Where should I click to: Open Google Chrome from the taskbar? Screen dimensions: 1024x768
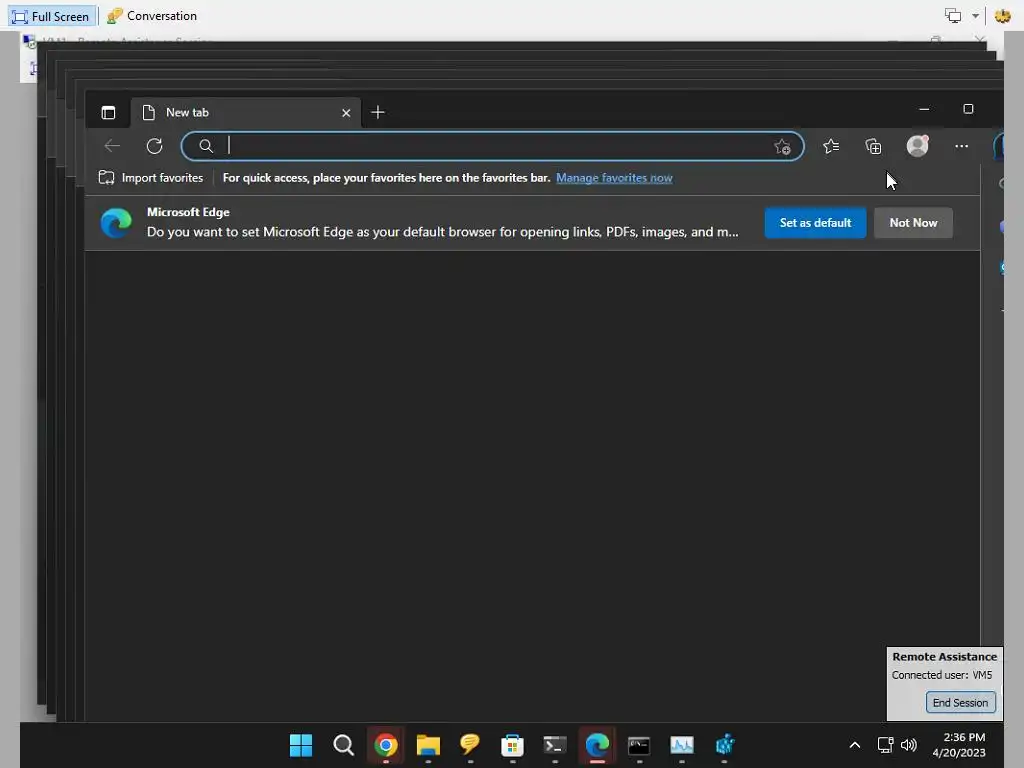coord(385,745)
